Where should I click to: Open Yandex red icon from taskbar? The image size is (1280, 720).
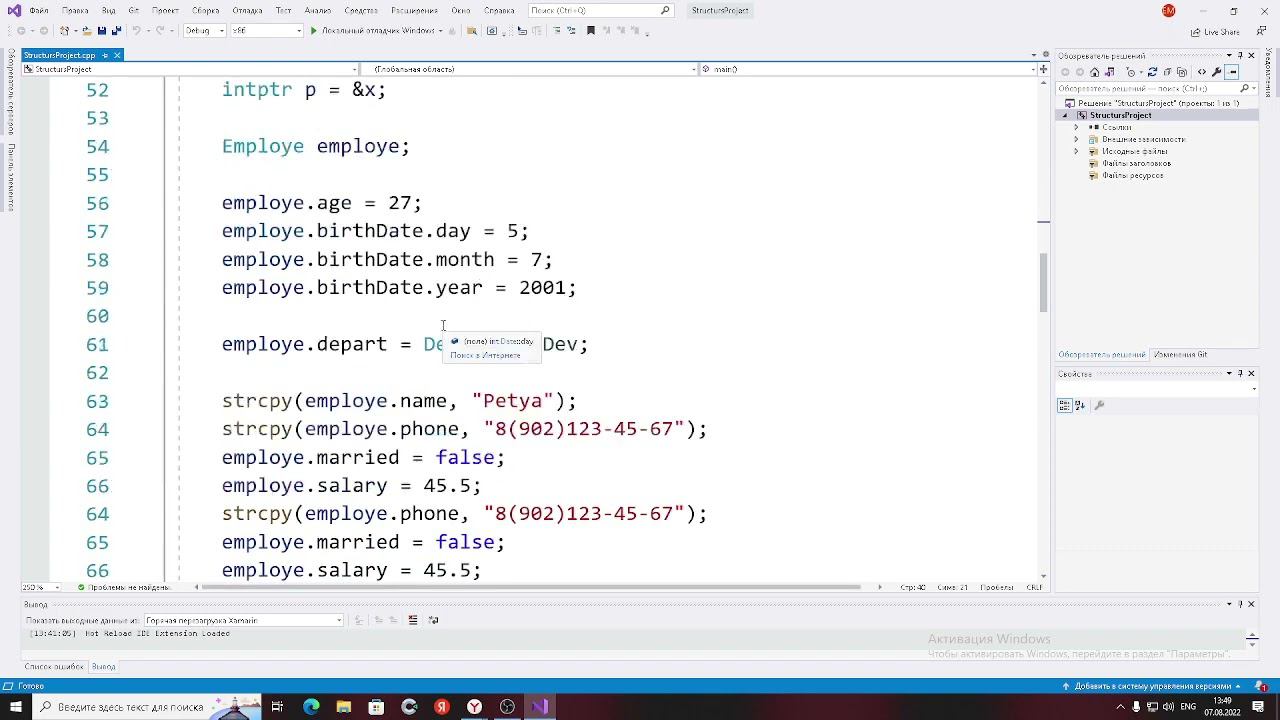(441, 707)
